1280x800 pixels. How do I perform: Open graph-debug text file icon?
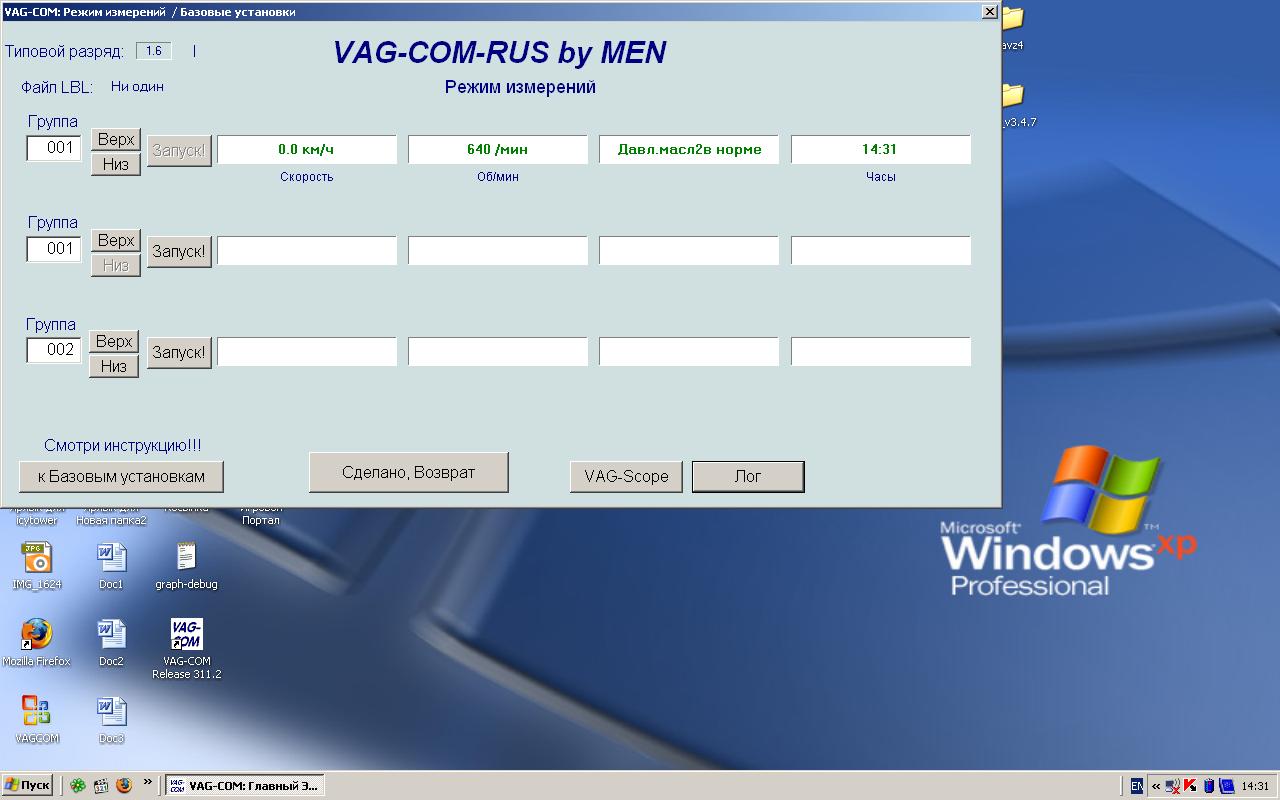186,558
